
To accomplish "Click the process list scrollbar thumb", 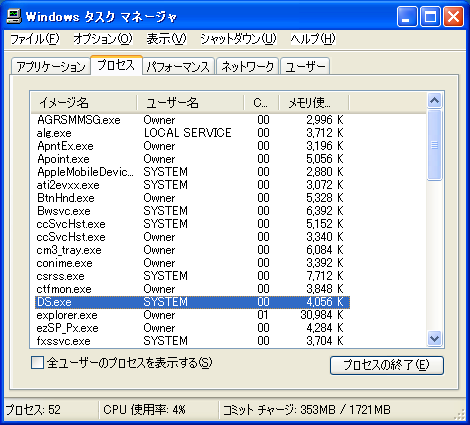I will coord(434,145).
